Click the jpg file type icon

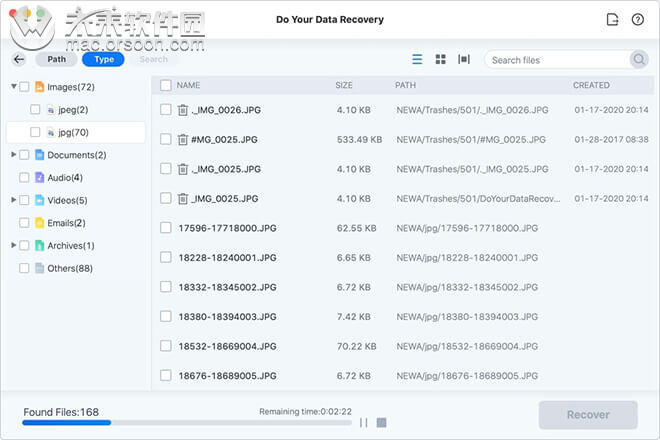coord(51,133)
